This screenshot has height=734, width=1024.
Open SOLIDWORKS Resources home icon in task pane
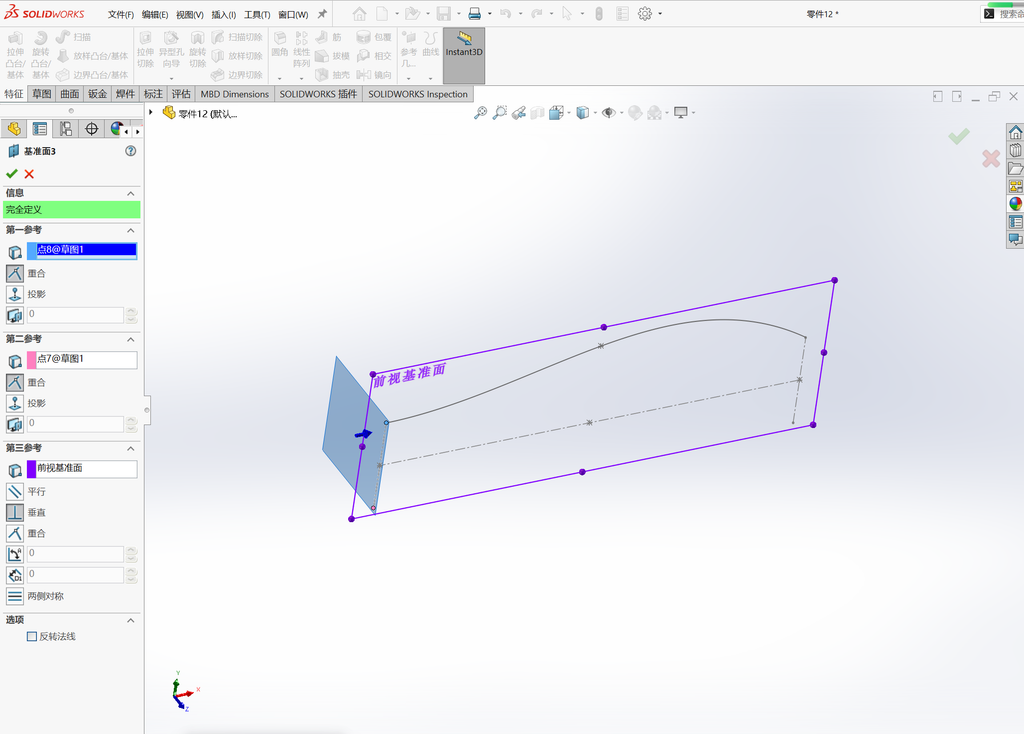pyautogui.click(x=1016, y=133)
